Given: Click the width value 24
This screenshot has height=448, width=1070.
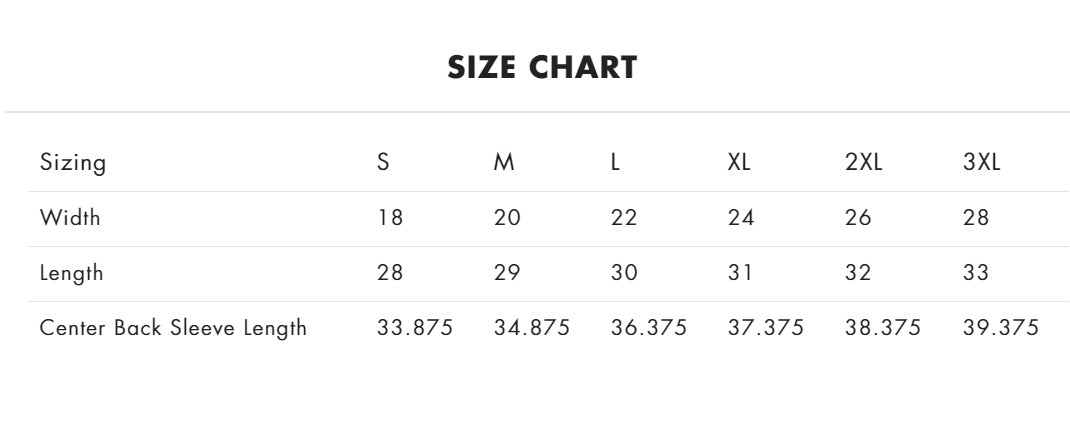Looking at the screenshot, I should coord(740,218).
